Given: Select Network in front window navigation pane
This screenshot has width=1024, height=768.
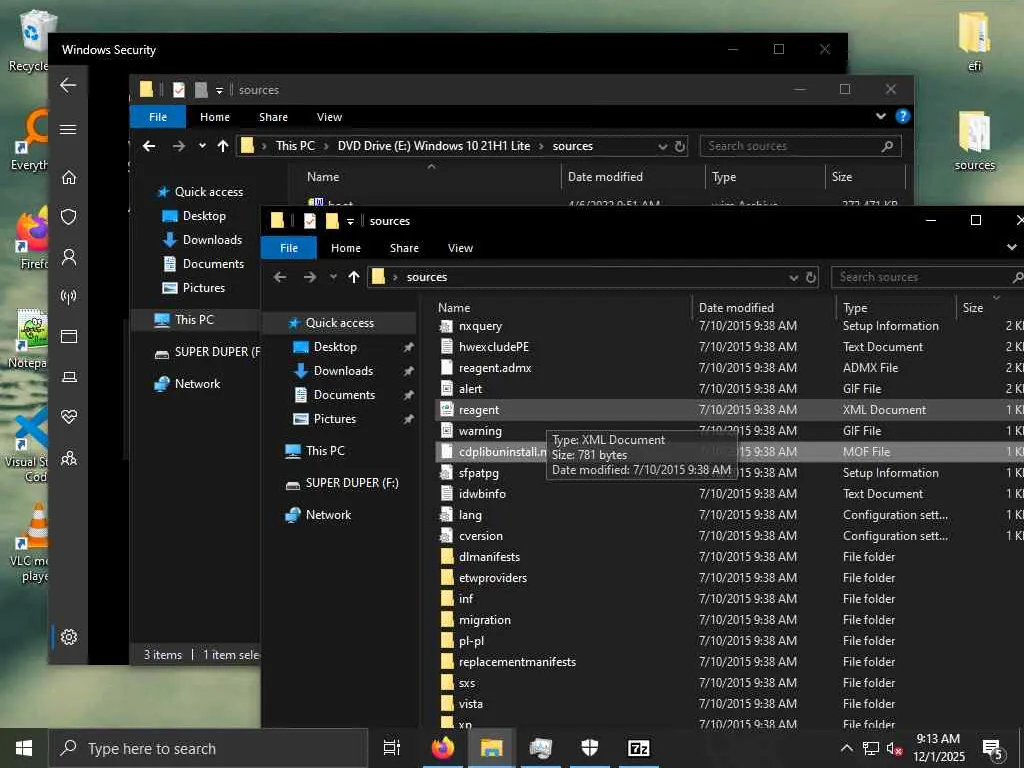Looking at the screenshot, I should pos(328,515).
